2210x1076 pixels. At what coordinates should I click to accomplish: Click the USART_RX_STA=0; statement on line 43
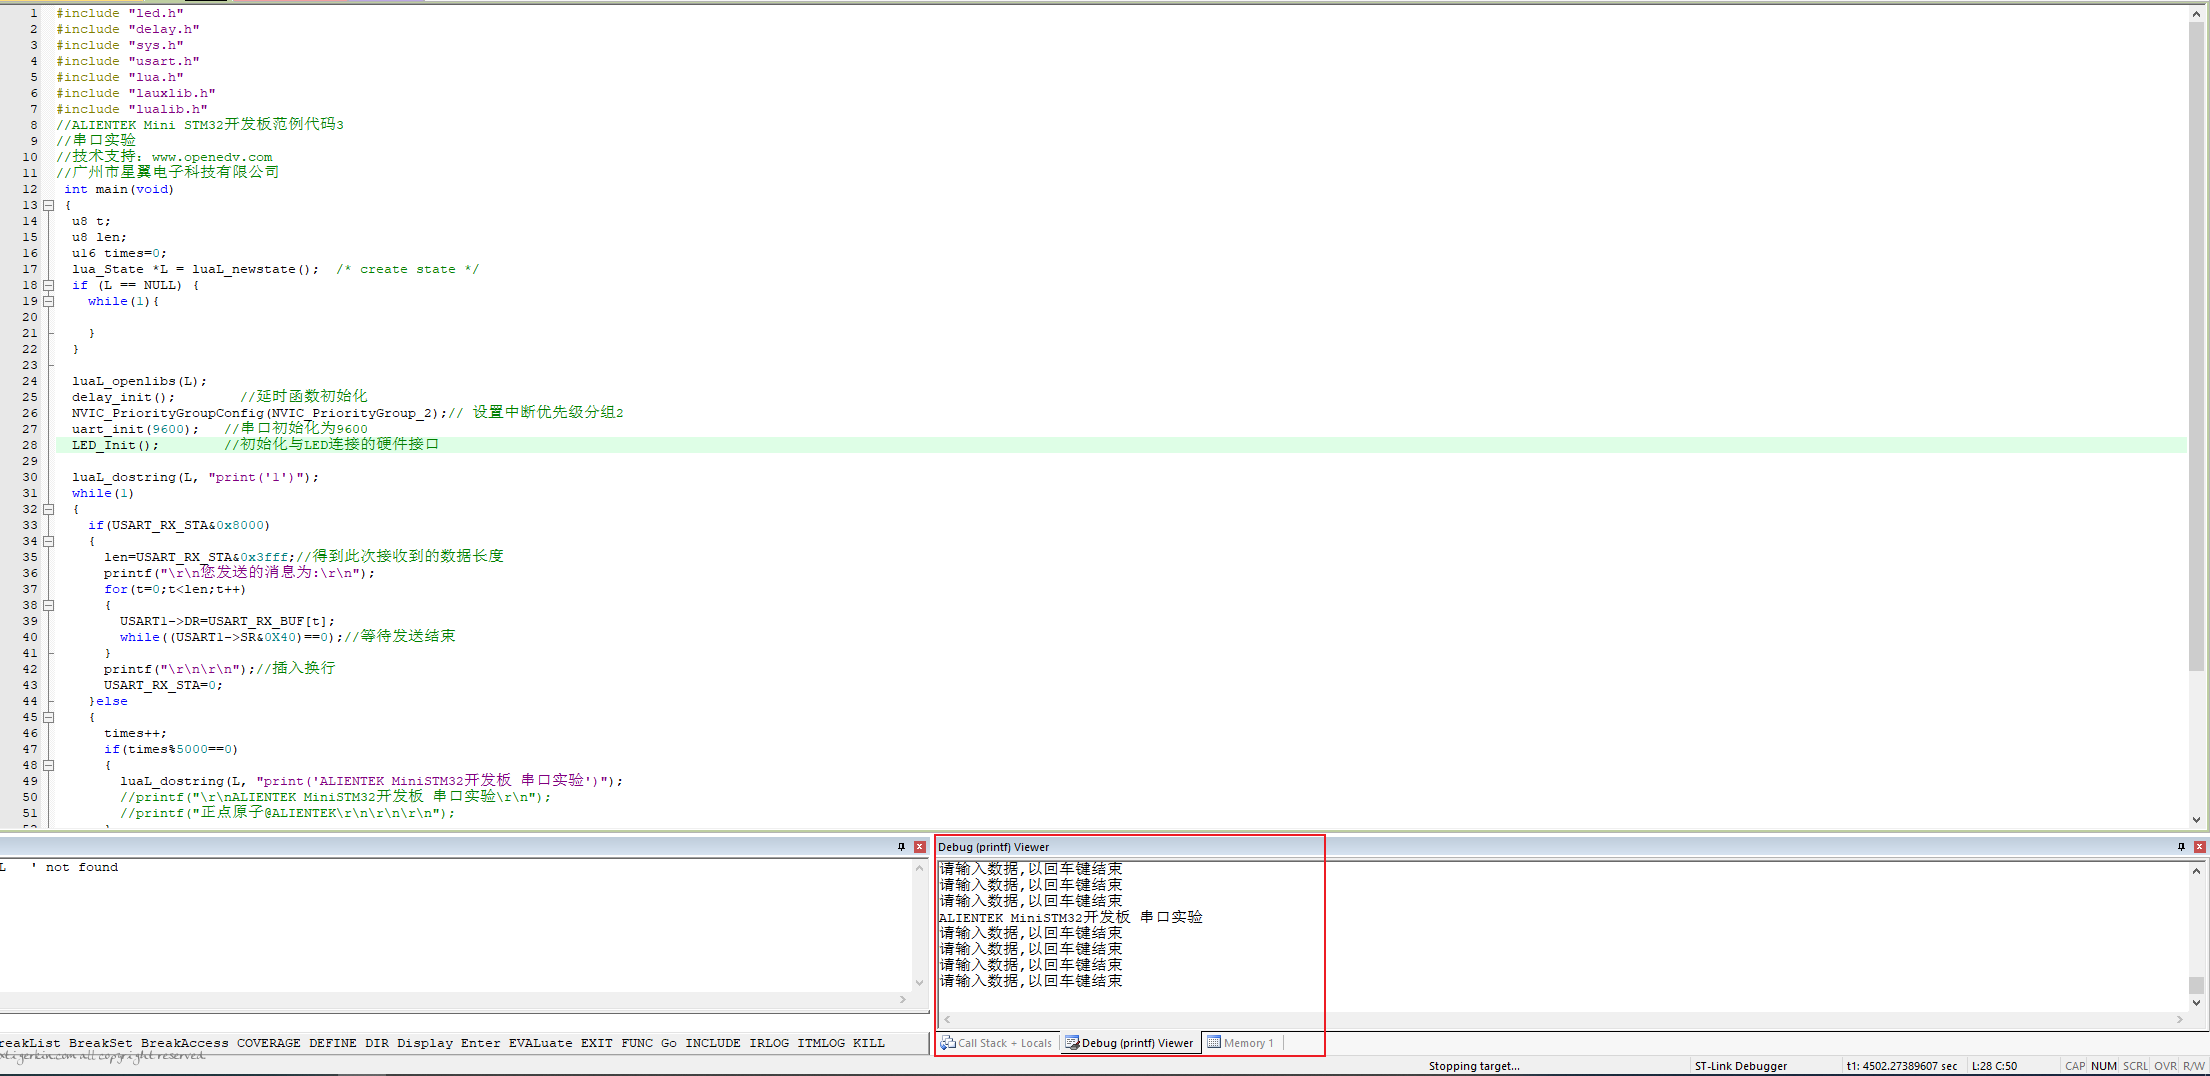(x=163, y=685)
